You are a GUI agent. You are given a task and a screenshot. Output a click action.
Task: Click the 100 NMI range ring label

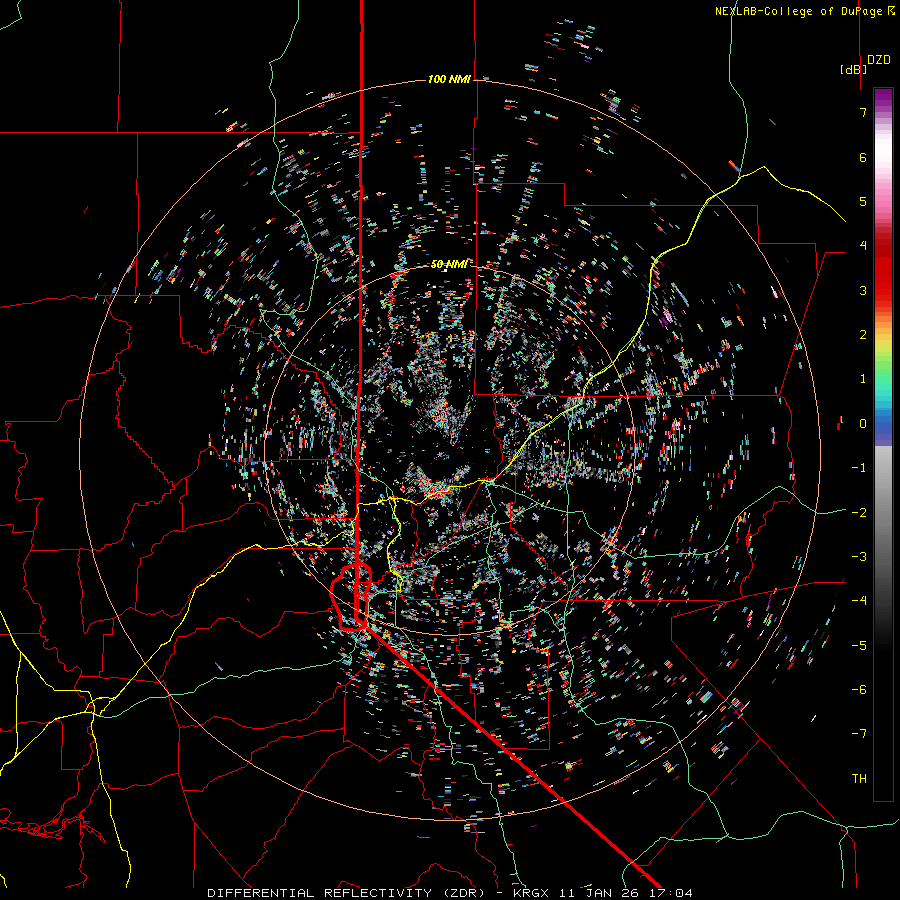(x=449, y=79)
